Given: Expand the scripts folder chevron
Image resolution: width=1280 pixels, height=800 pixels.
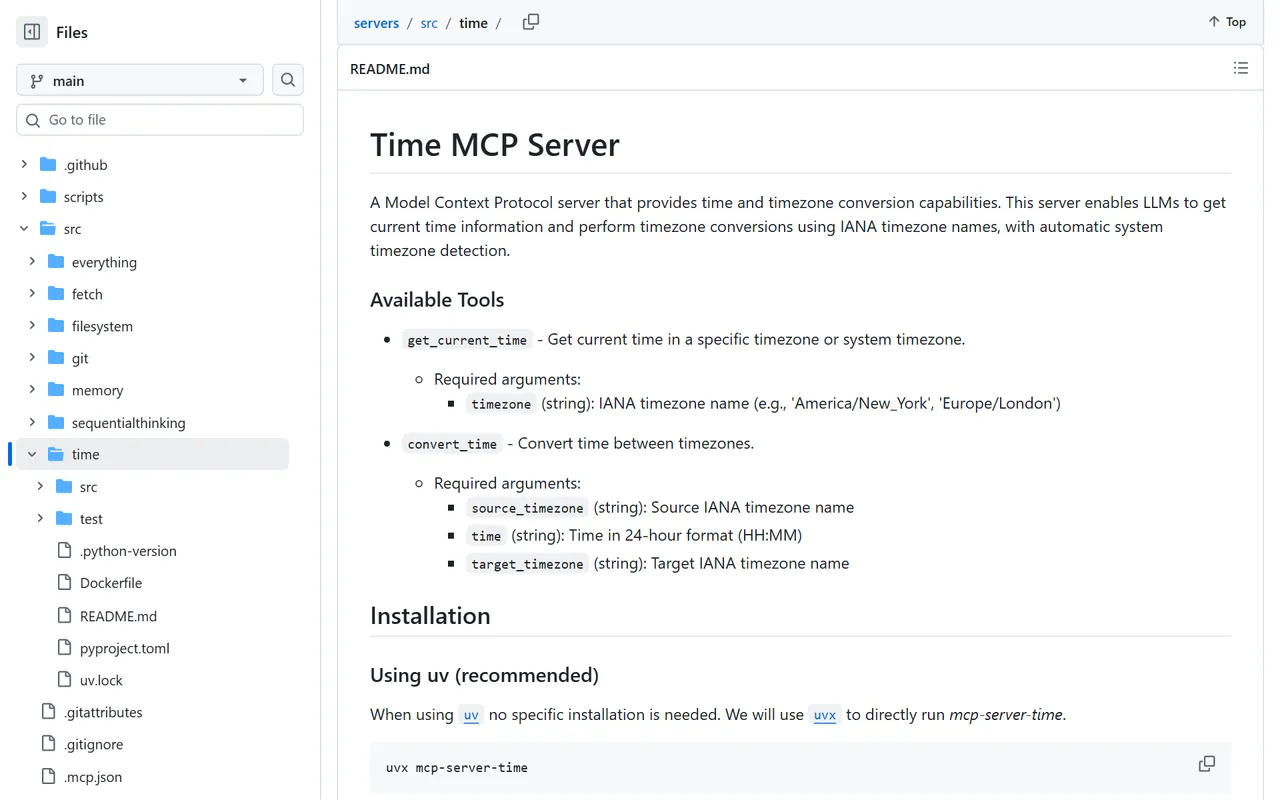Looking at the screenshot, I should click(x=24, y=196).
